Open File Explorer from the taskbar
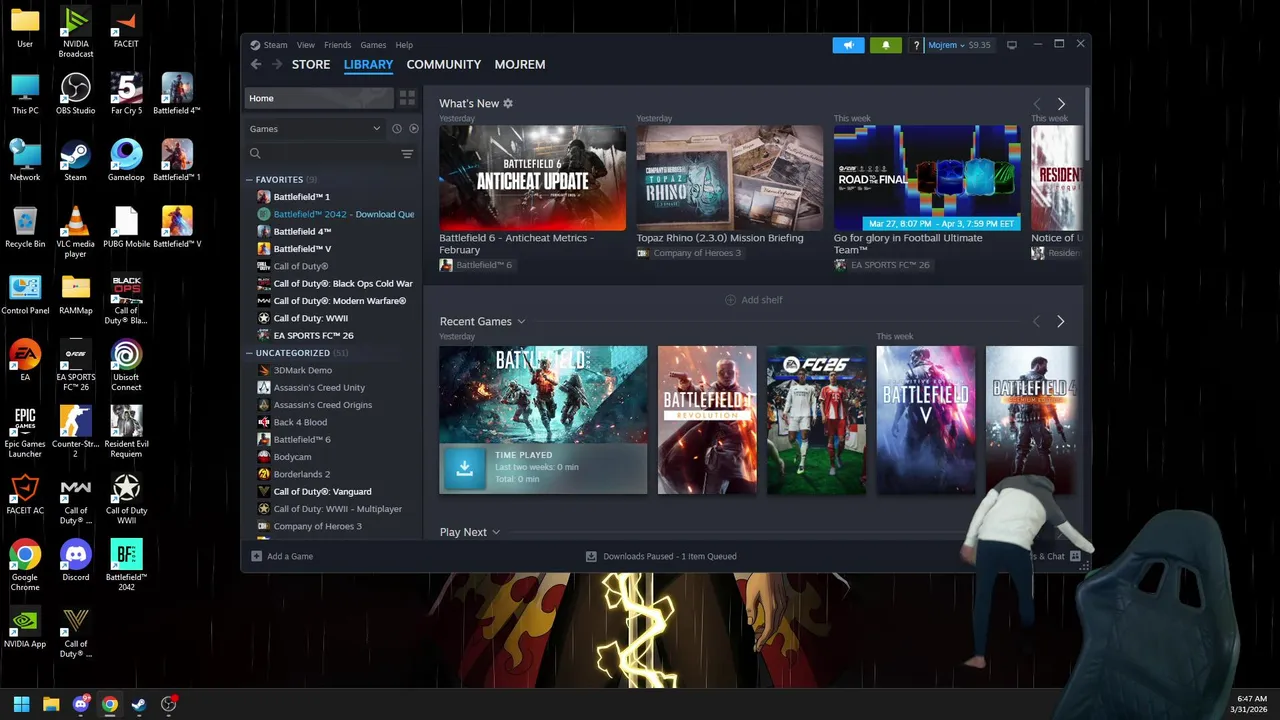 pyautogui.click(x=51, y=704)
